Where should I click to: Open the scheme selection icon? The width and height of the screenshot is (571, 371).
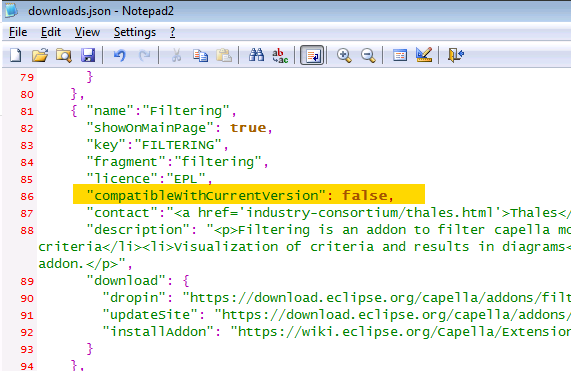(400, 55)
